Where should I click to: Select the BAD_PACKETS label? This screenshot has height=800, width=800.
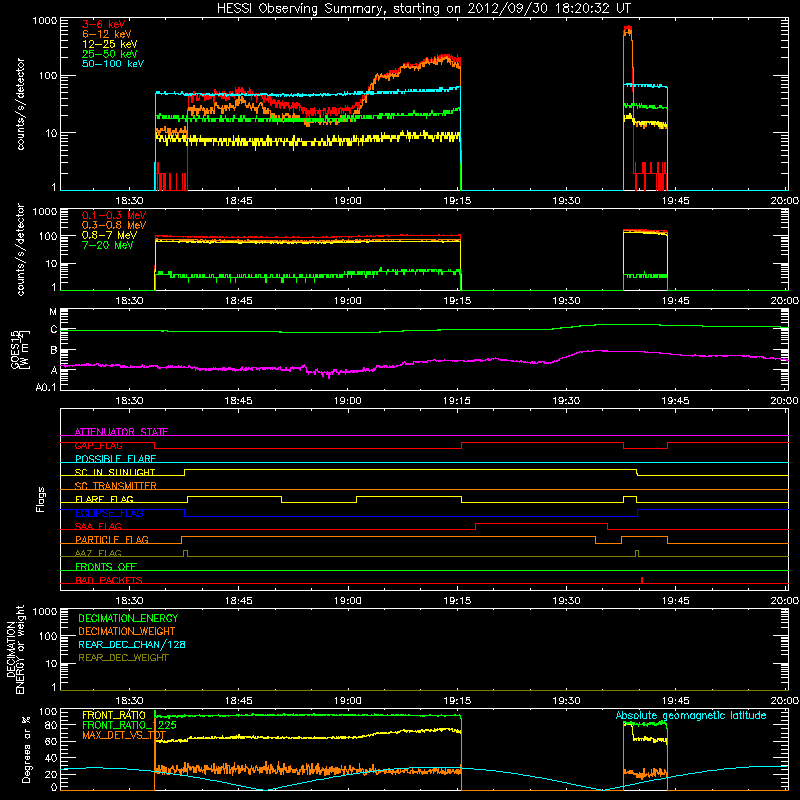(109, 580)
